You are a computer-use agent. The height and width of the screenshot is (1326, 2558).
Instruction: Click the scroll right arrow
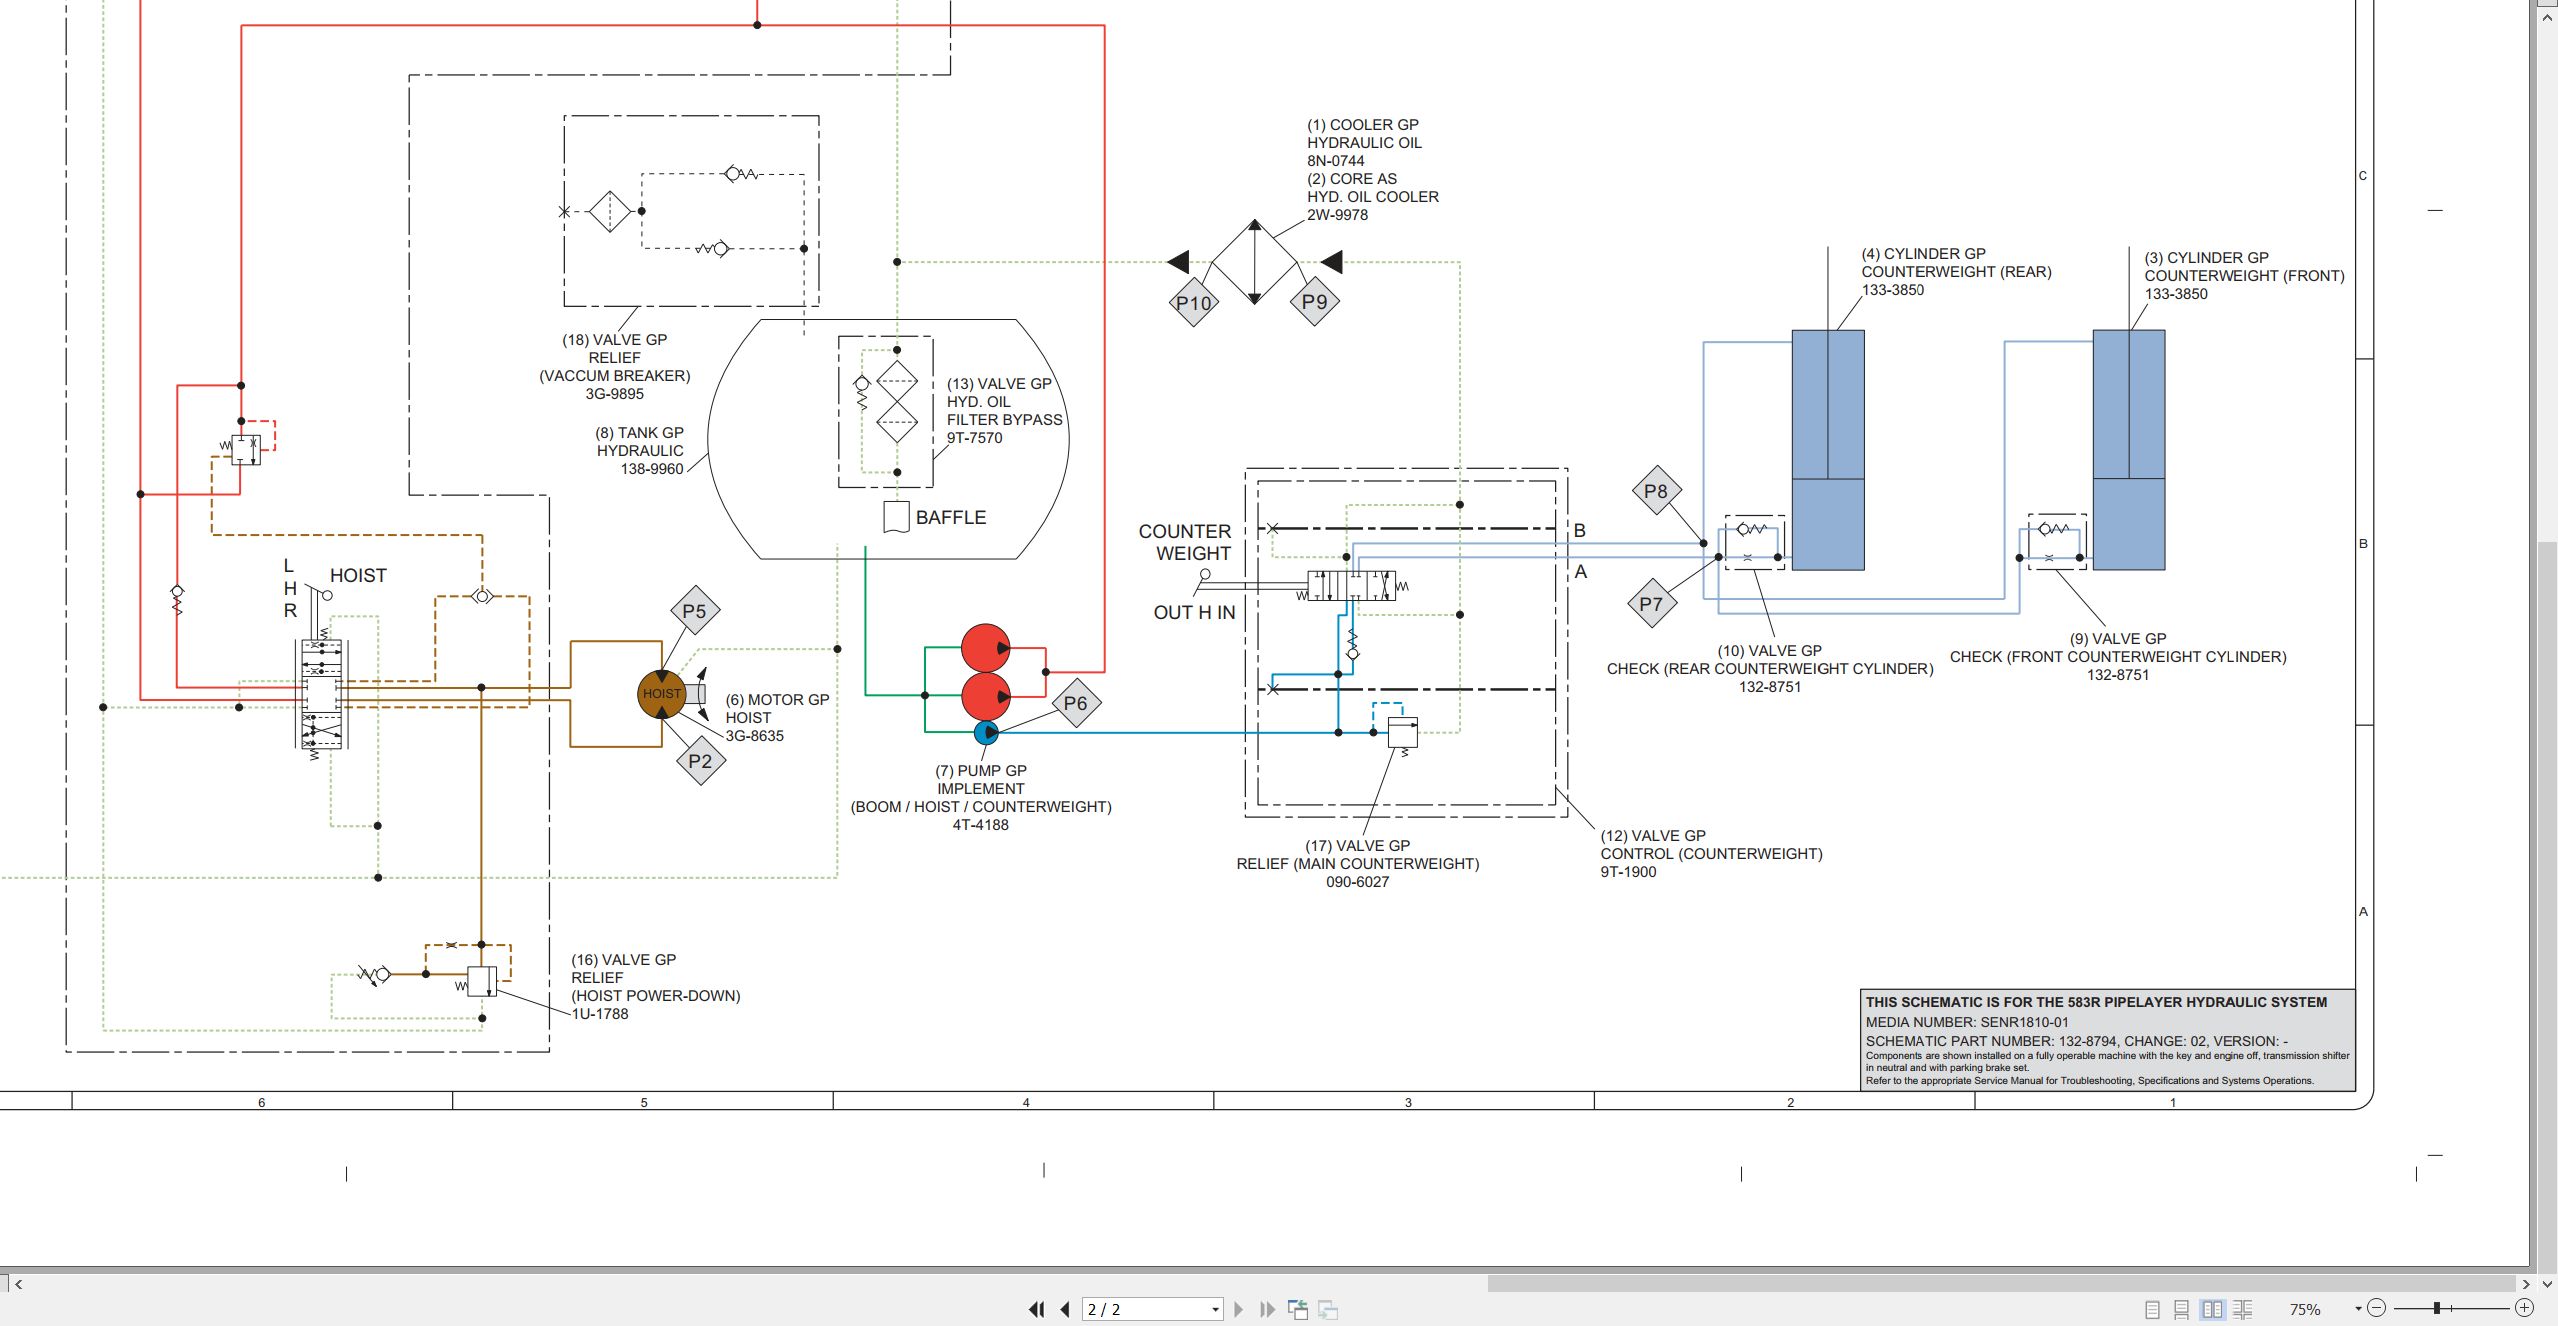(2527, 1284)
